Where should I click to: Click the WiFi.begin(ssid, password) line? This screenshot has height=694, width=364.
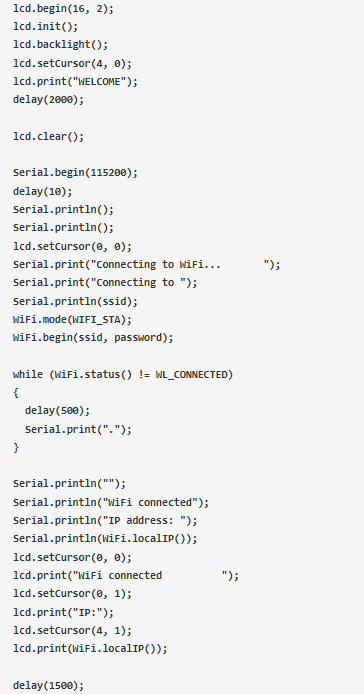93,338
